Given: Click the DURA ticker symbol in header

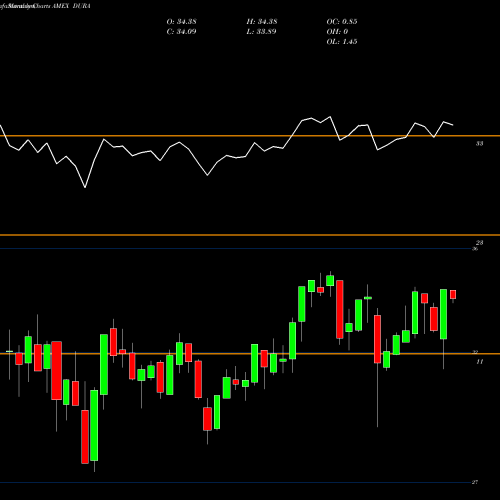Looking at the screenshot, I should (x=82, y=6).
